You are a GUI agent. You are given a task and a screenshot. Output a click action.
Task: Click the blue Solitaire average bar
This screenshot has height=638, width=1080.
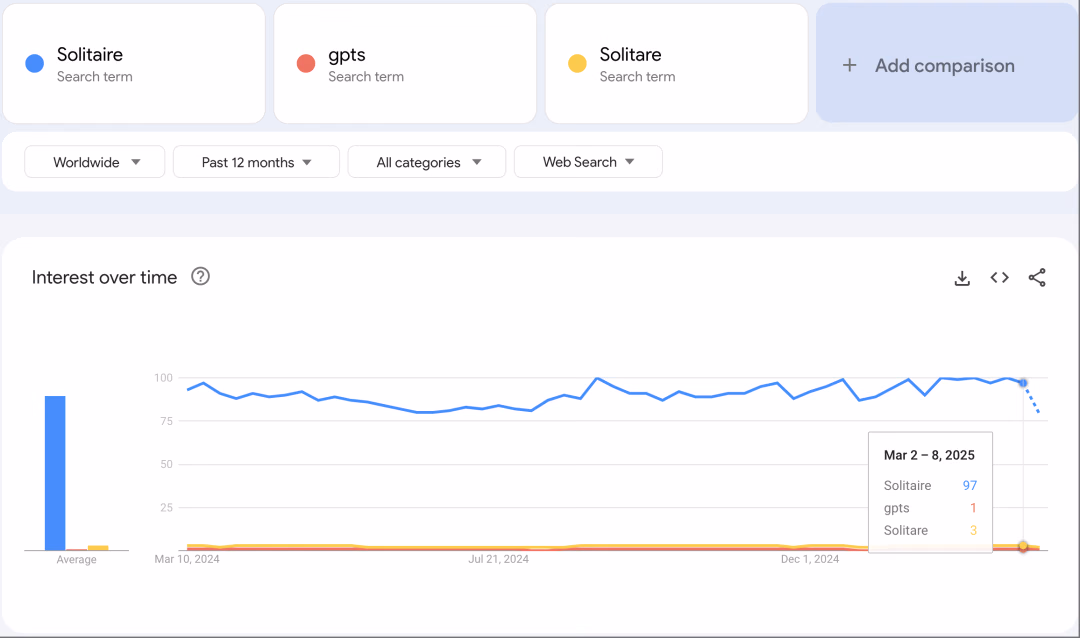point(55,473)
